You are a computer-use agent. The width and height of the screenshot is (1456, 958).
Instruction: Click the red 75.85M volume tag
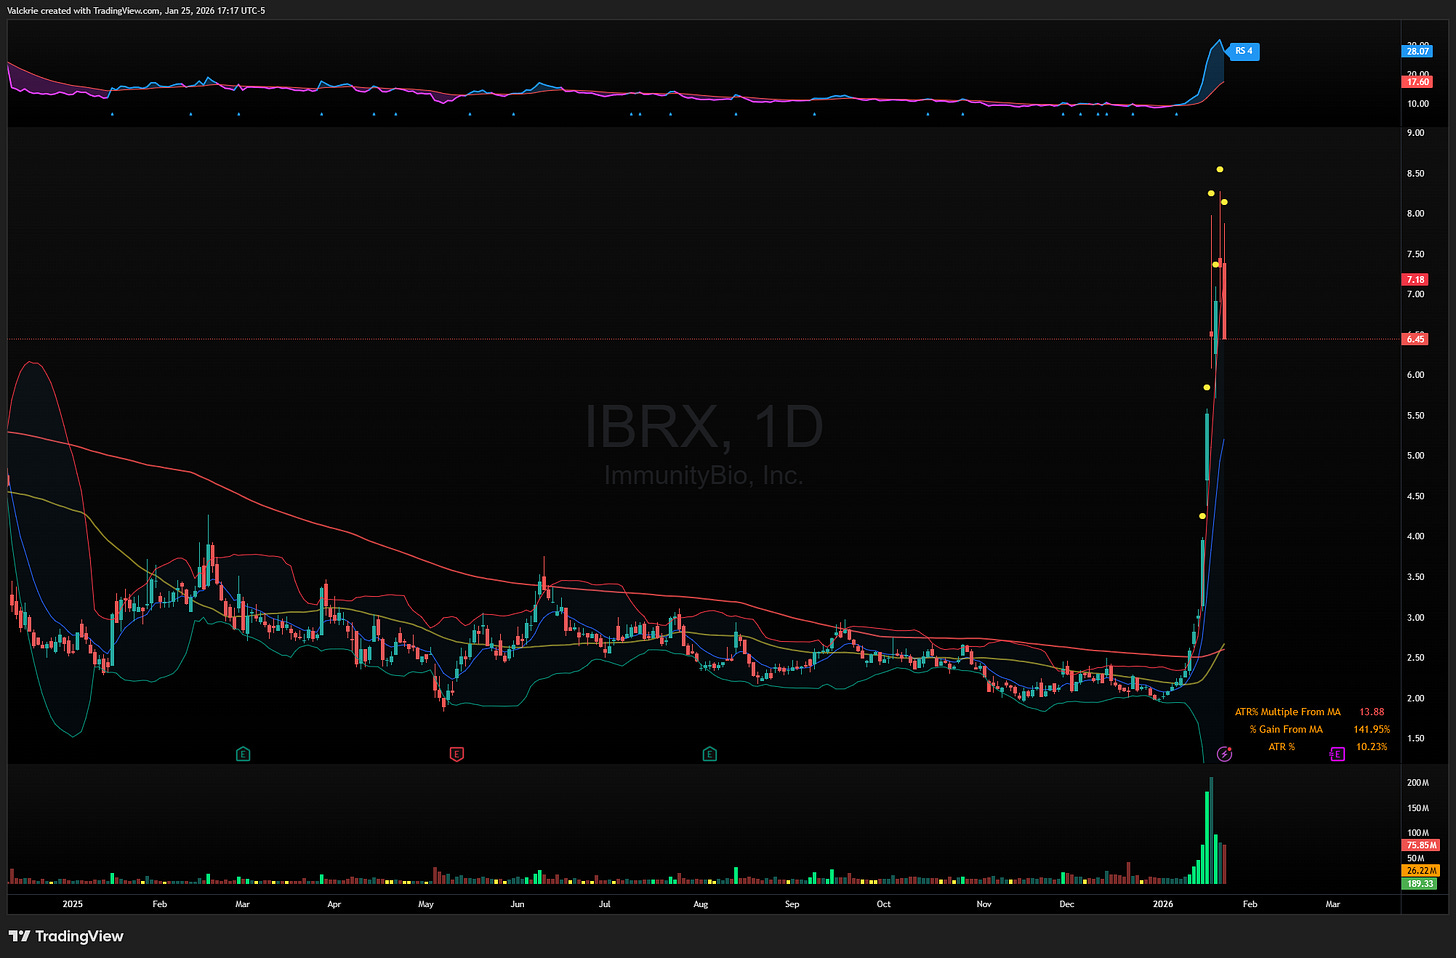1421,845
